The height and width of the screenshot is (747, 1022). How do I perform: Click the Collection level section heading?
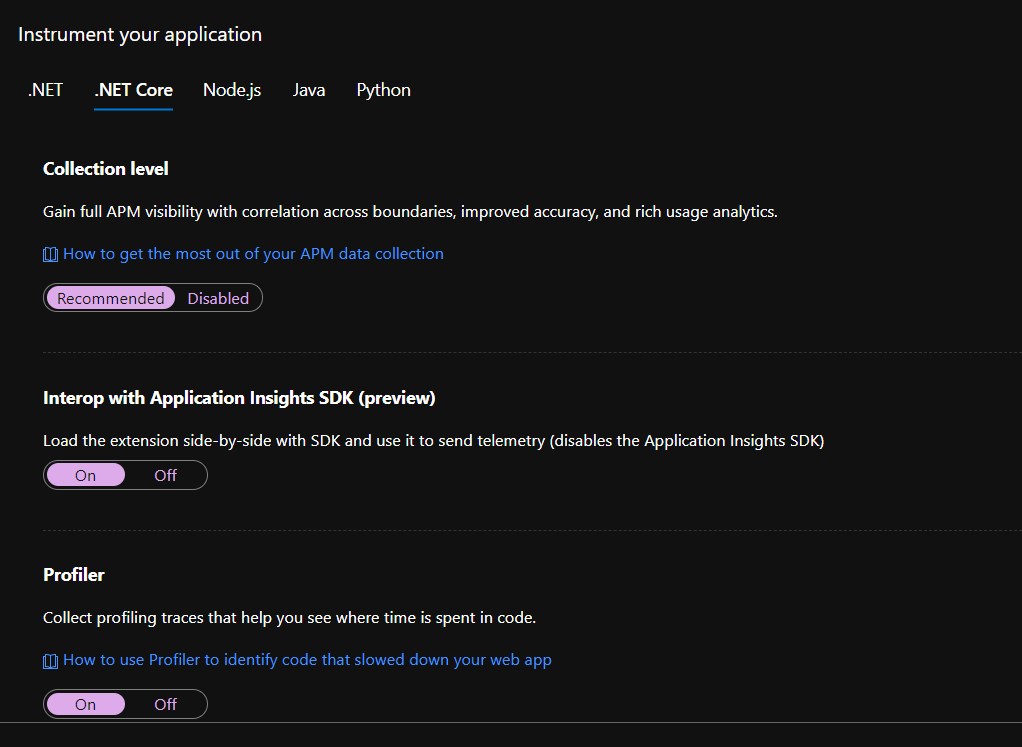[x=105, y=168]
